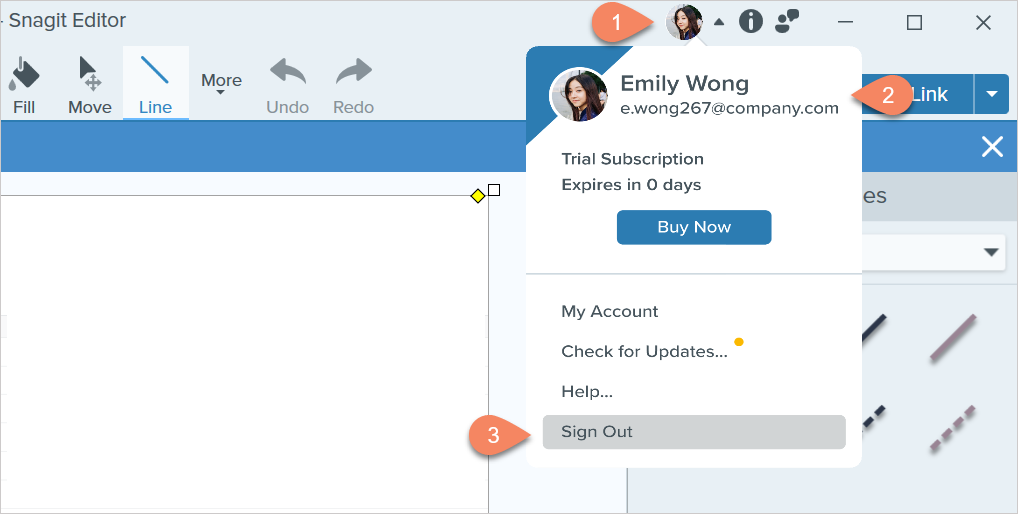The width and height of the screenshot is (1018, 514).
Task: Choose the solid mauve line quick style
Action: pos(952,337)
